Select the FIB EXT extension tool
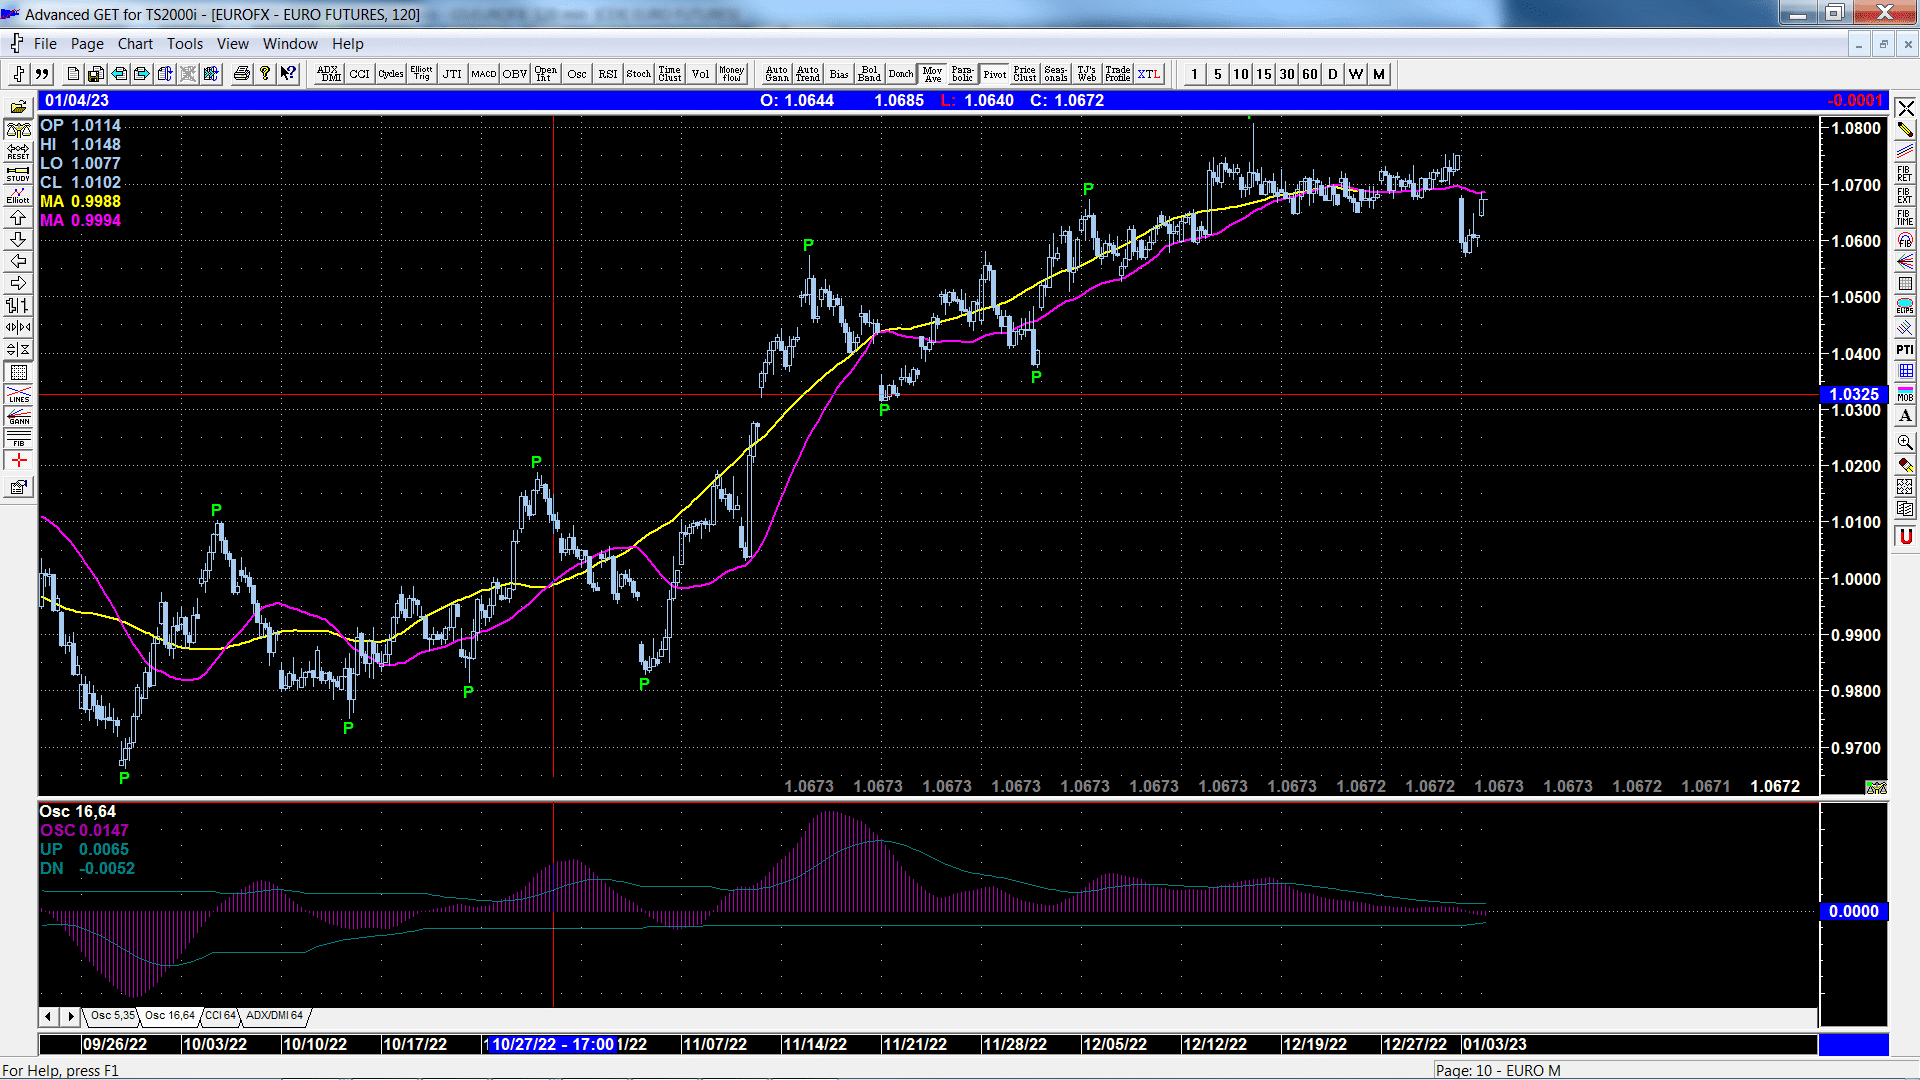Screen dimensions: 1920x1080 1905,195
